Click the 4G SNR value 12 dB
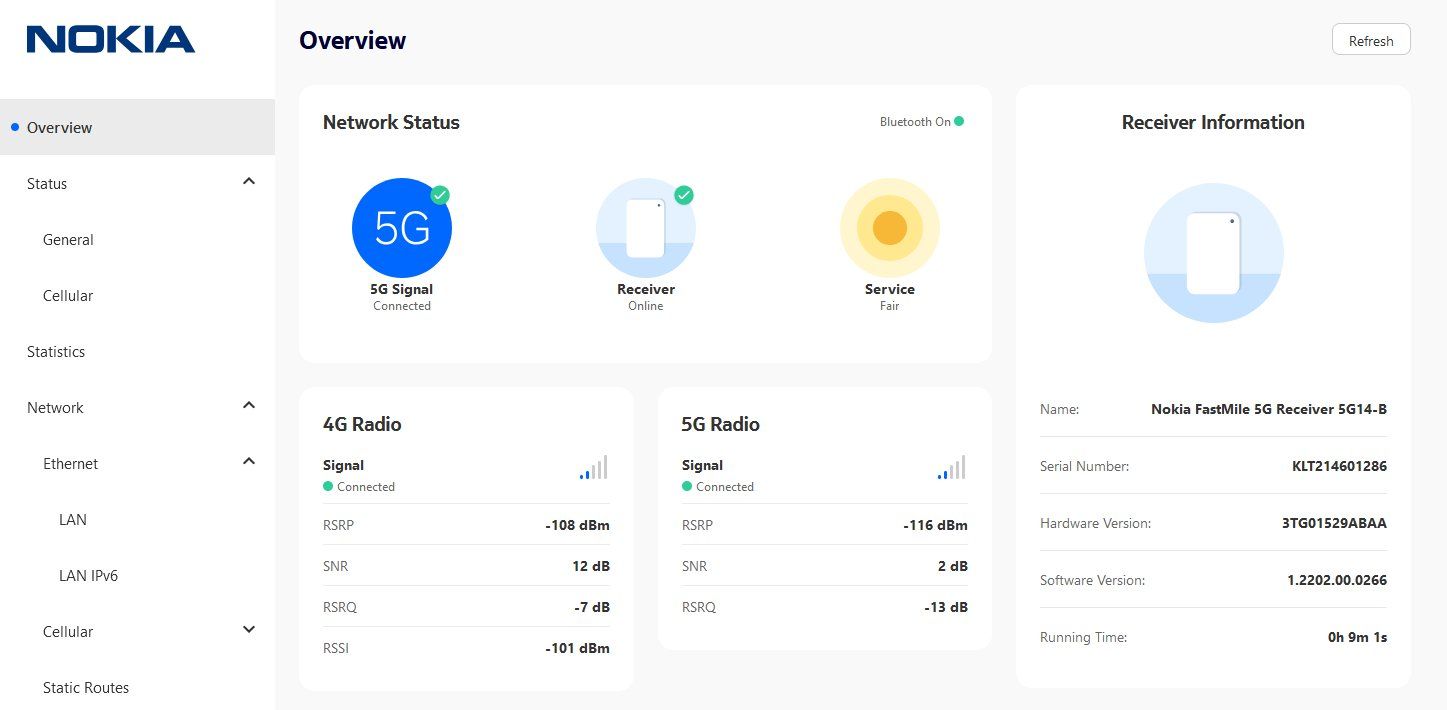Image resolution: width=1447 pixels, height=710 pixels. tap(591, 566)
